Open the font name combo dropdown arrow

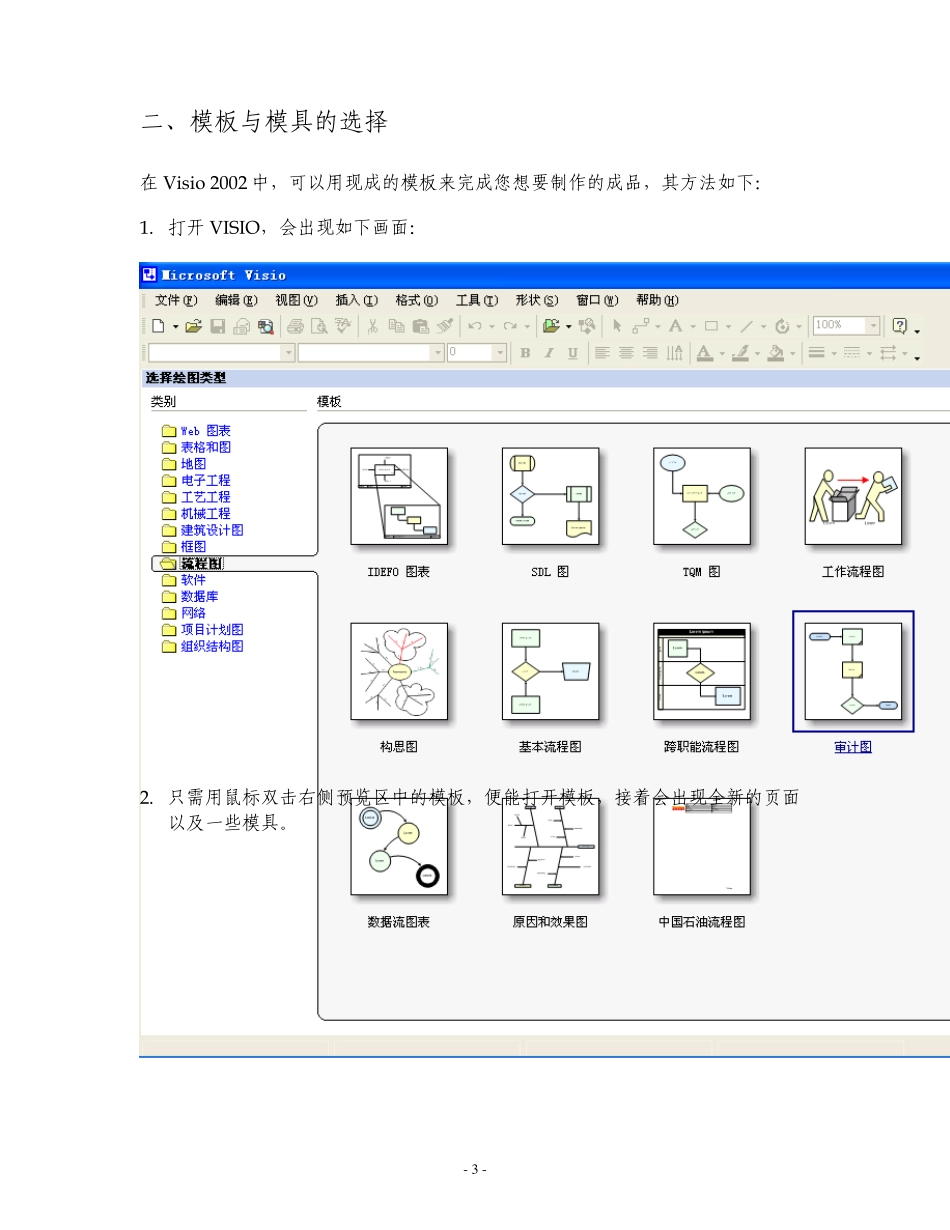438,352
